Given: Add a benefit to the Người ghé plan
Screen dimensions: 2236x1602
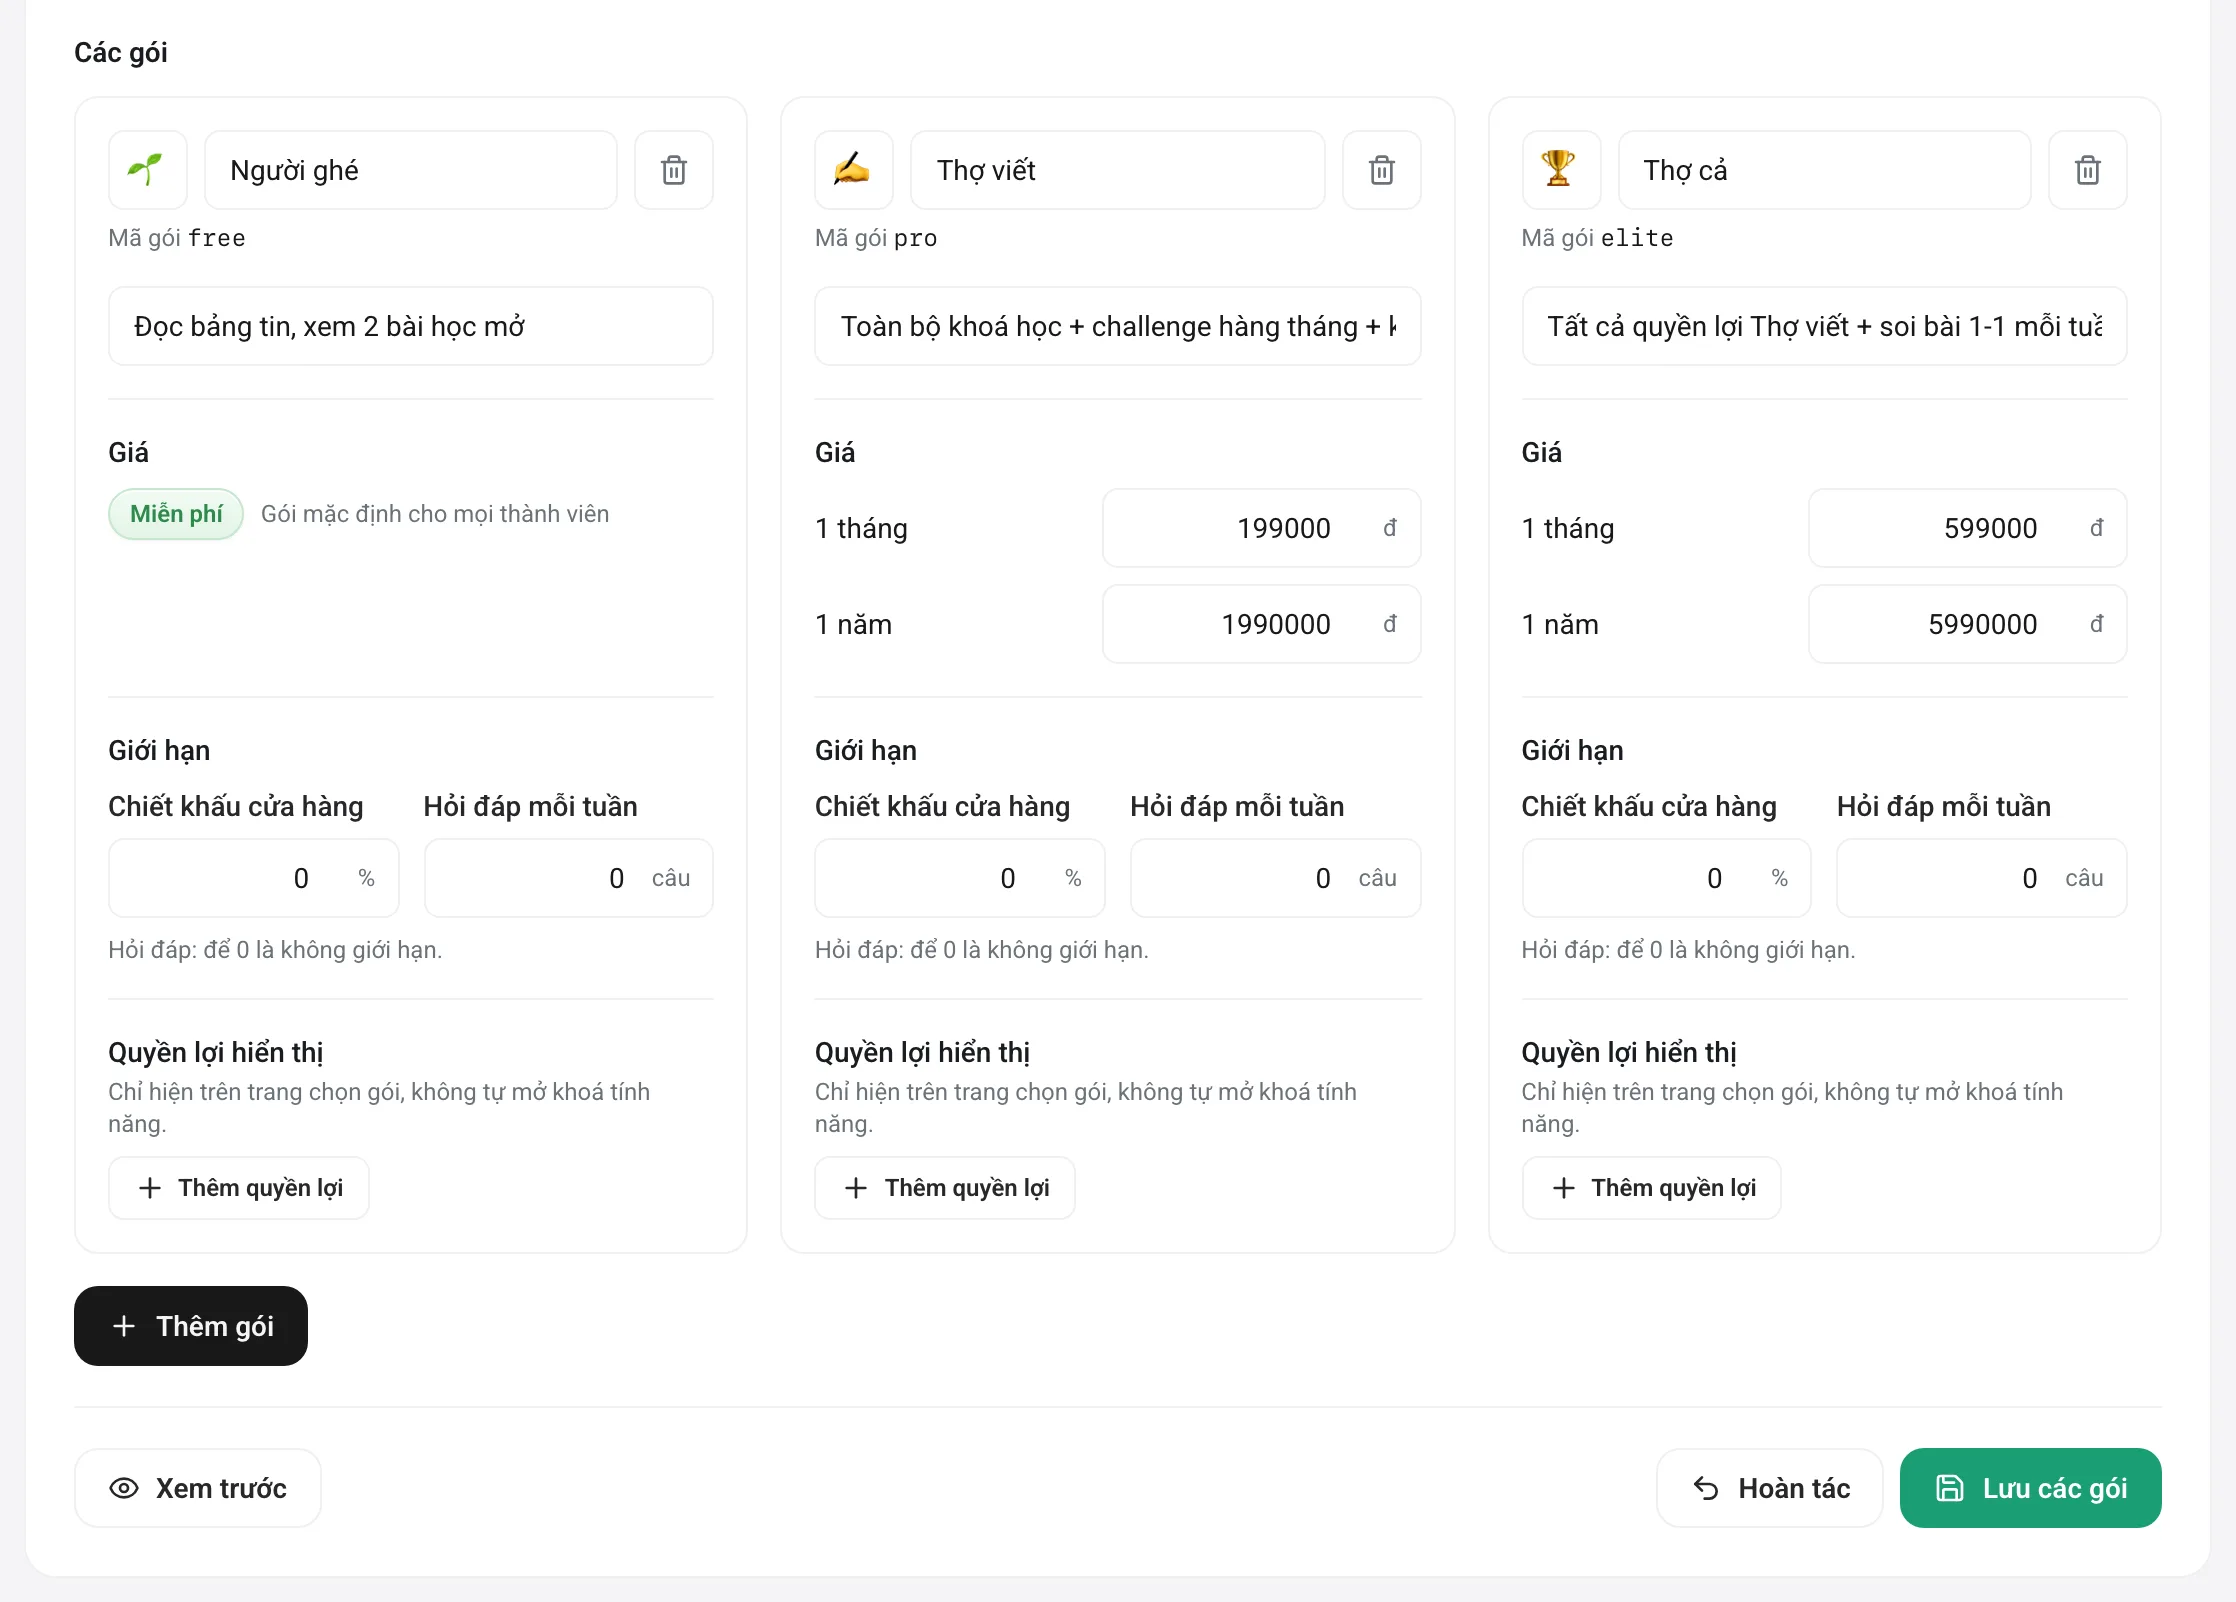Looking at the screenshot, I should point(239,1188).
